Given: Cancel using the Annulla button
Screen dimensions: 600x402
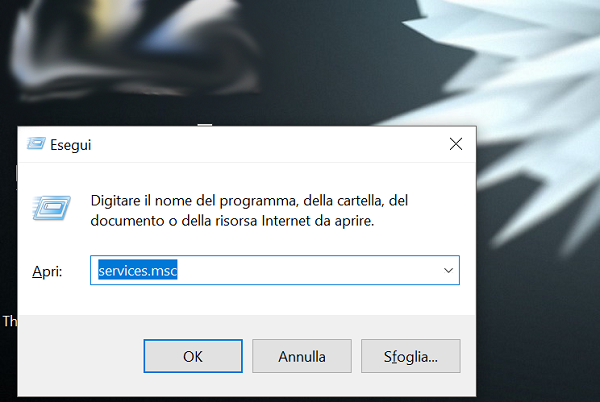Looking at the screenshot, I should click(x=302, y=356).
